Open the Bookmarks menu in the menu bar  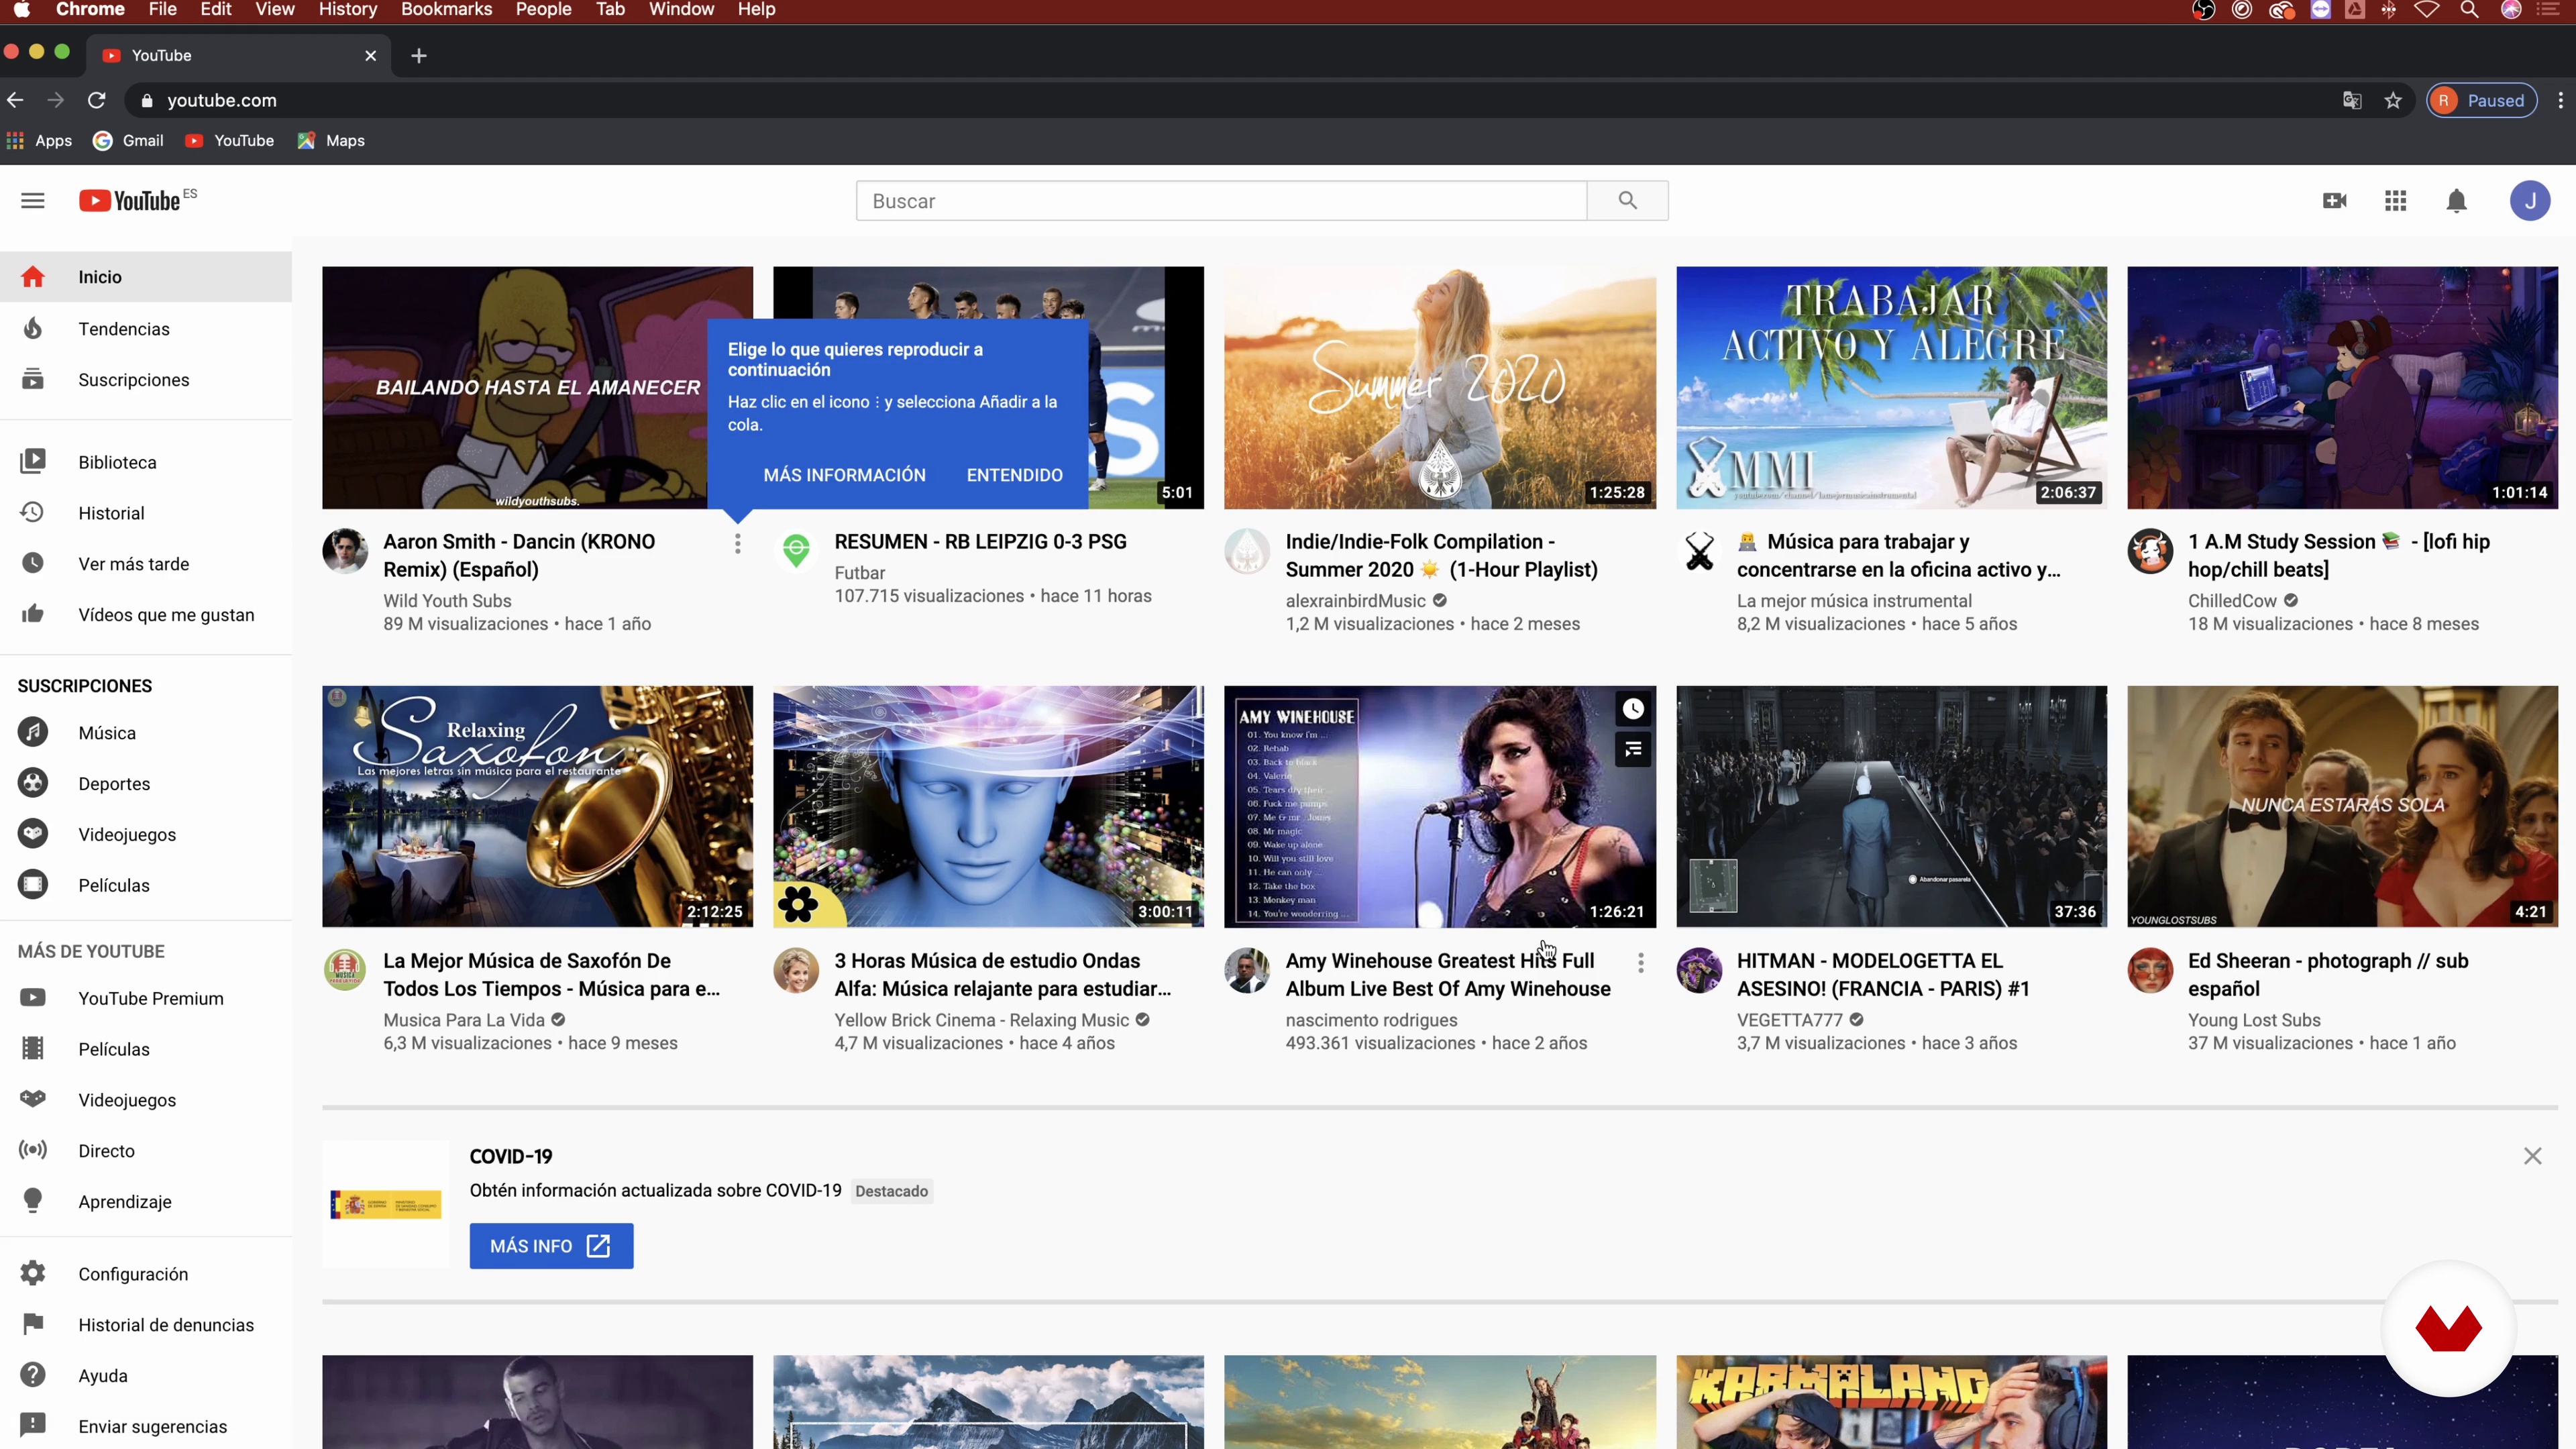pyautogui.click(x=446, y=10)
